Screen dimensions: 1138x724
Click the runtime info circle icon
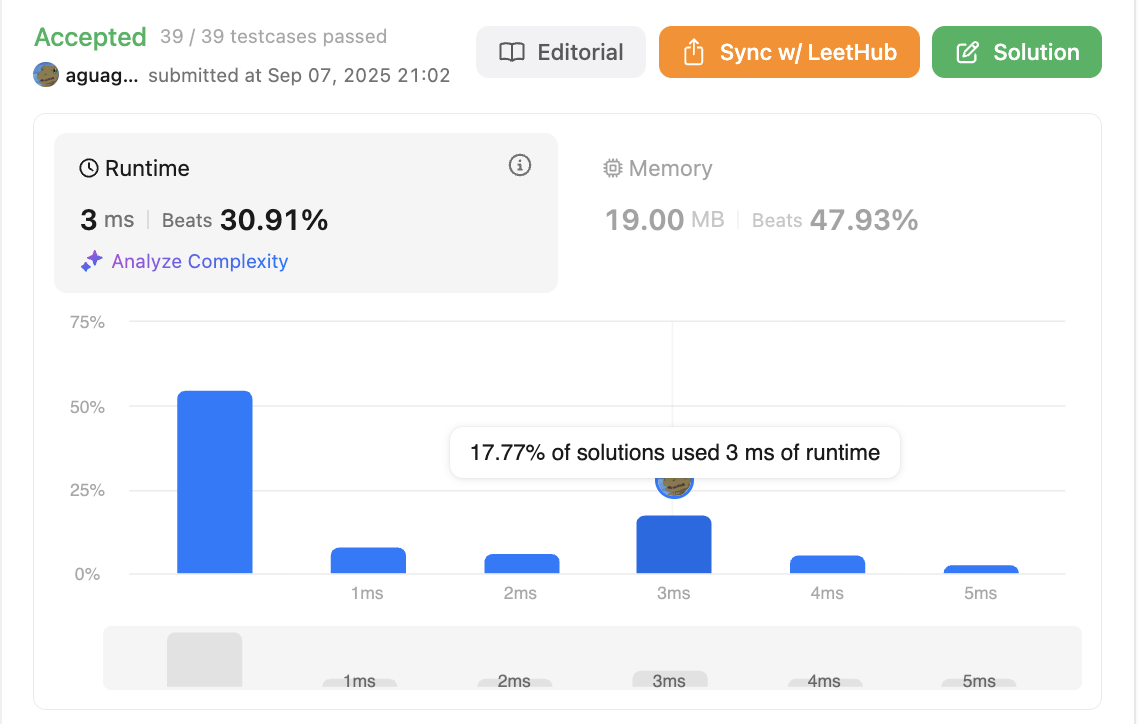click(x=520, y=165)
